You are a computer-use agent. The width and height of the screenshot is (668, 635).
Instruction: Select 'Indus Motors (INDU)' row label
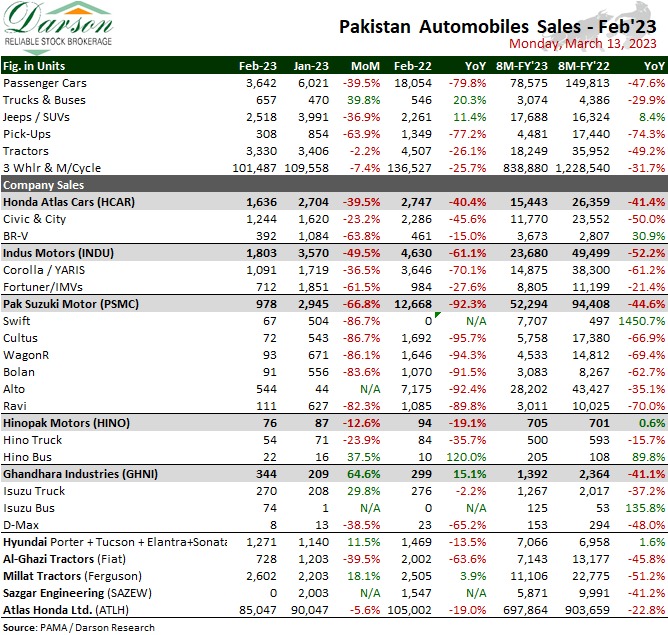[x=58, y=253]
